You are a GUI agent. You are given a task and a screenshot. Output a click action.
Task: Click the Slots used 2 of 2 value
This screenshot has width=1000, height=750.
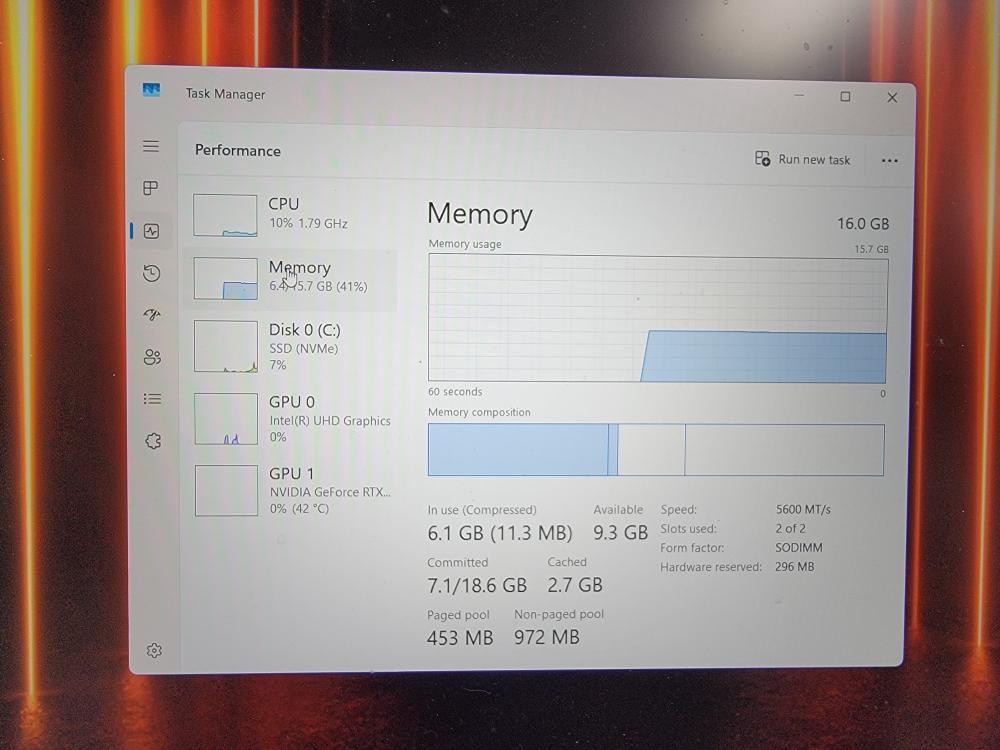click(790, 529)
